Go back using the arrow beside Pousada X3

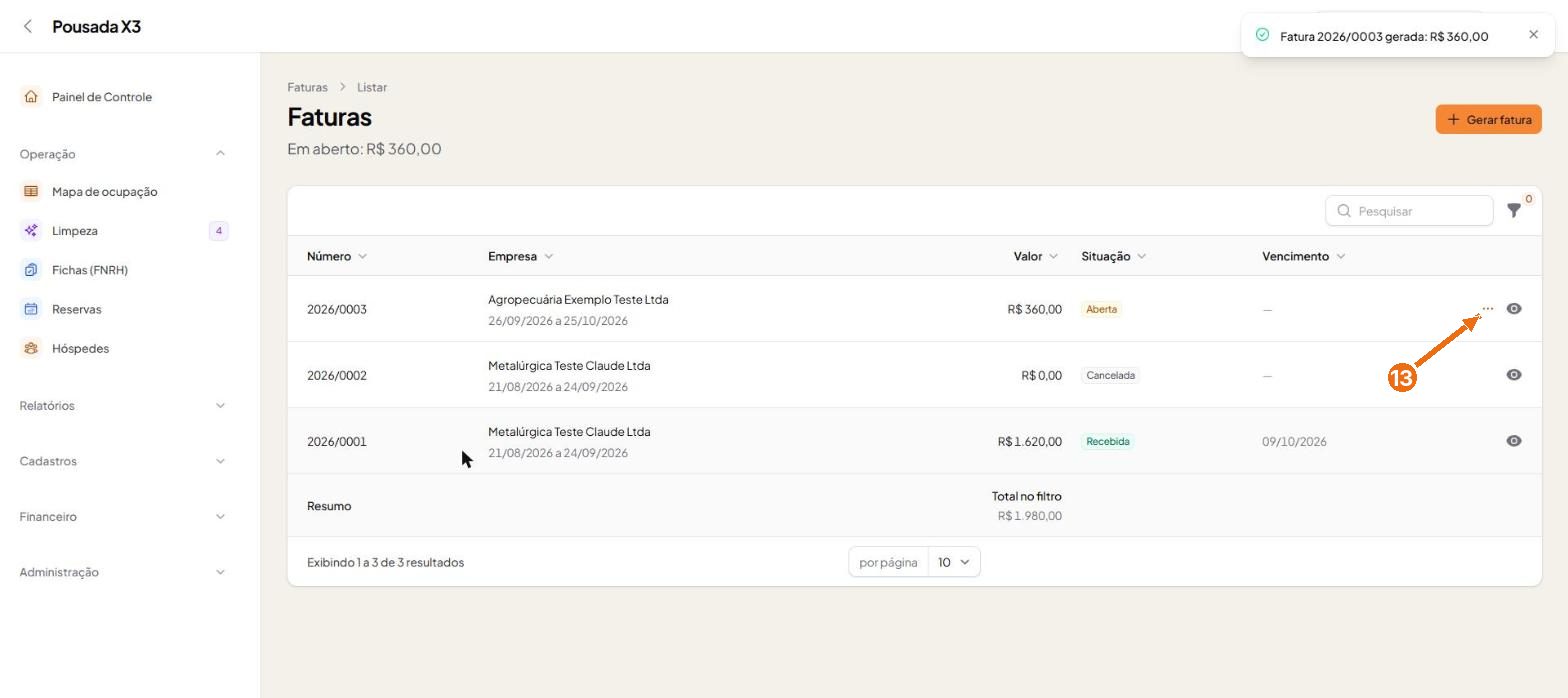(x=28, y=27)
